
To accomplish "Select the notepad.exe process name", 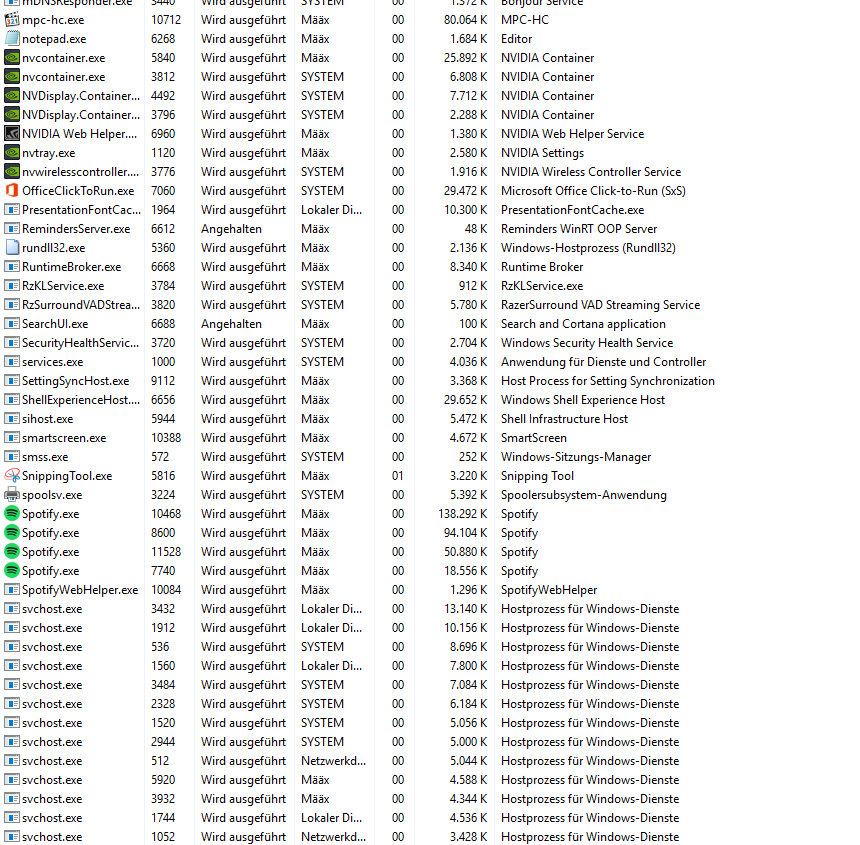I will coord(54,39).
